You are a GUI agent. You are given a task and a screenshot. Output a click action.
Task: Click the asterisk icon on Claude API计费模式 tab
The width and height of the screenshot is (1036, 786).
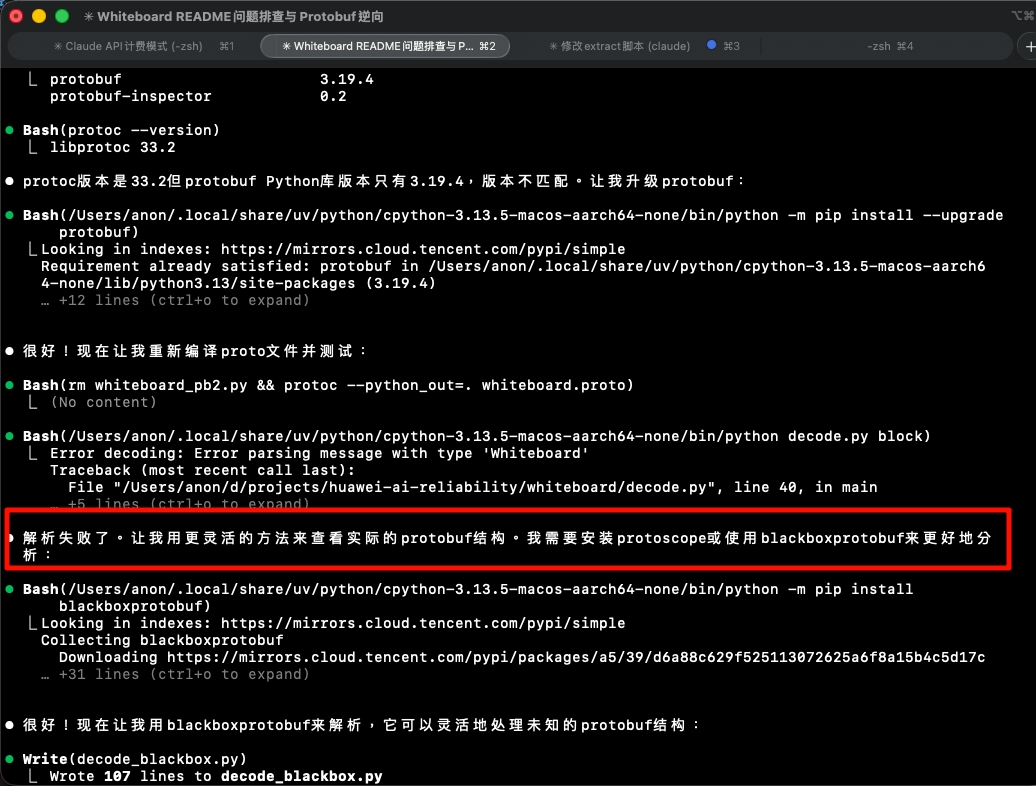57,46
